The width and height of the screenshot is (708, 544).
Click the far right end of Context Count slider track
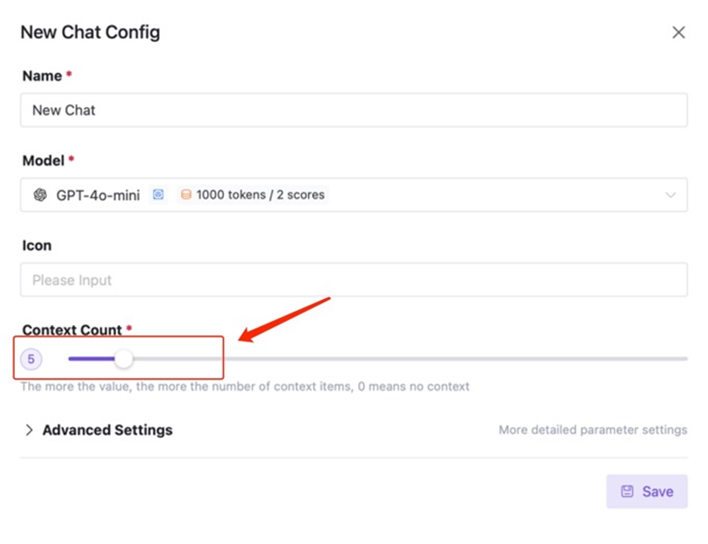coord(685,359)
